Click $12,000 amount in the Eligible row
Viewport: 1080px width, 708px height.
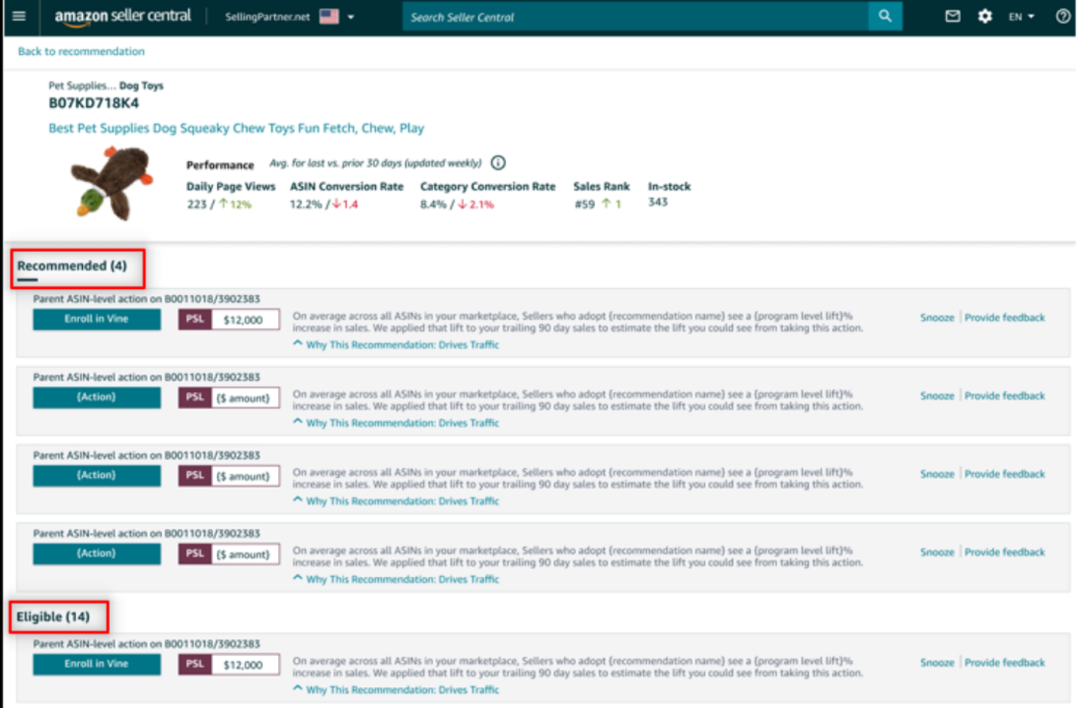click(x=245, y=665)
